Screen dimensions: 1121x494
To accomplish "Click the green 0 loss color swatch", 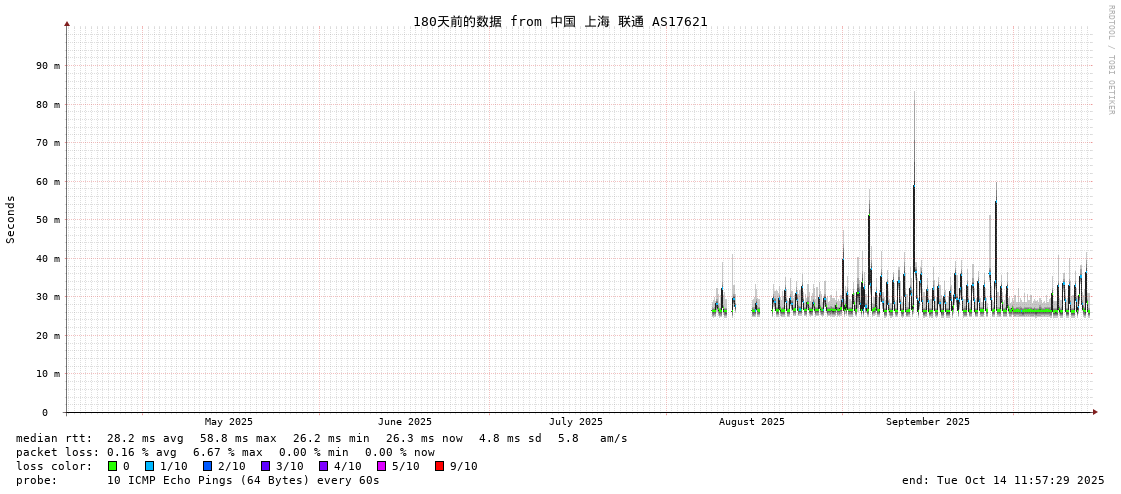I will tap(112, 466).
